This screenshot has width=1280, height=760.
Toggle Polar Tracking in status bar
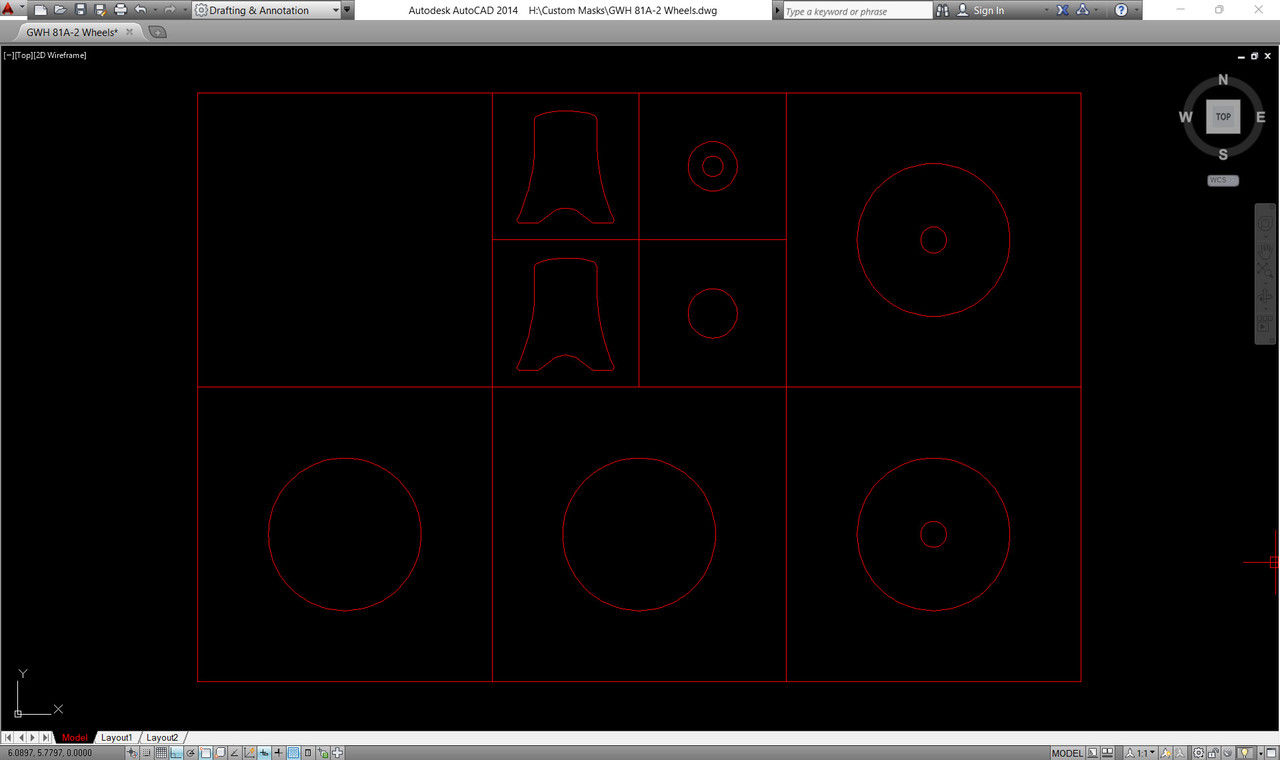(x=190, y=753)
